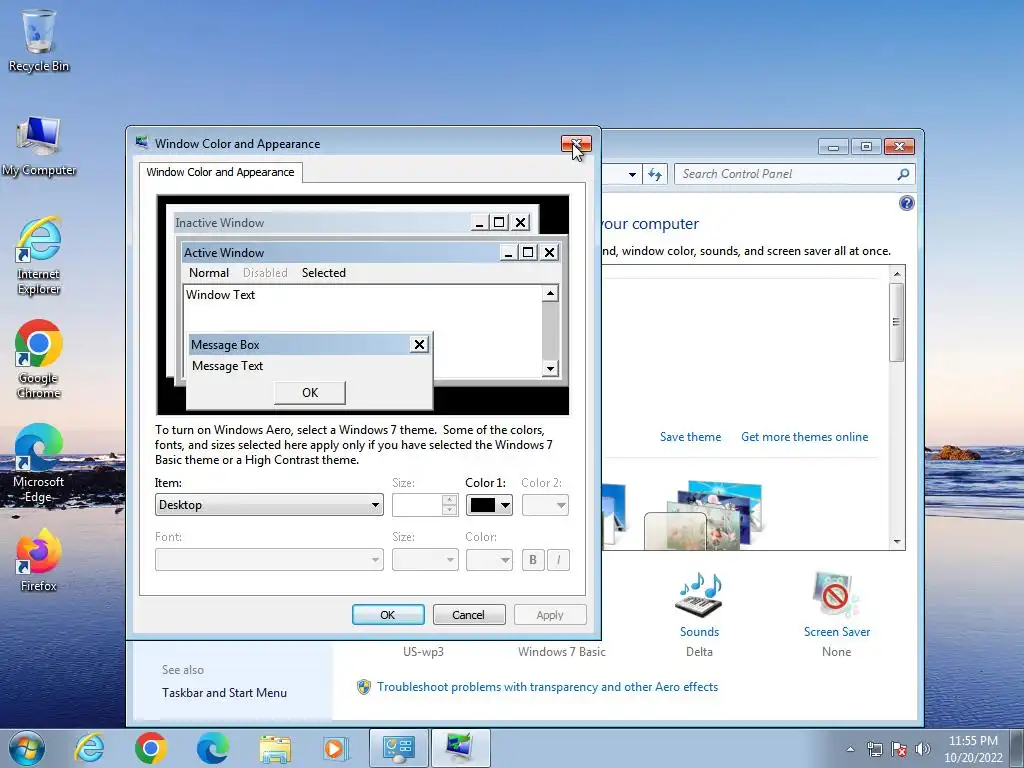Open the Recycle Bin desktop icon
1024x768 pixels.
pos(39,40)
